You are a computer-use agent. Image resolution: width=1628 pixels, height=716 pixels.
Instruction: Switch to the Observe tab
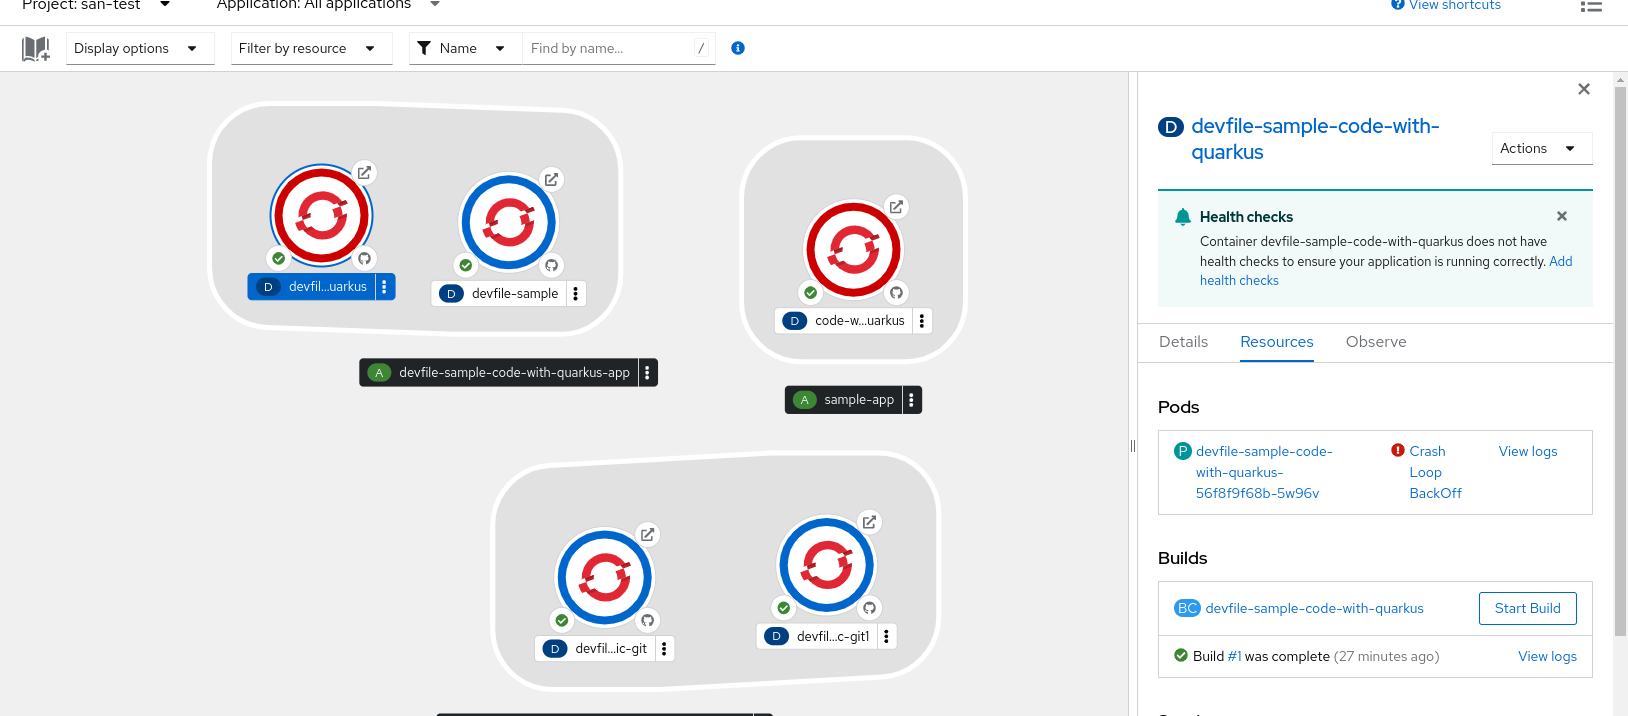pyautogui.click(x=1376, y=342)
